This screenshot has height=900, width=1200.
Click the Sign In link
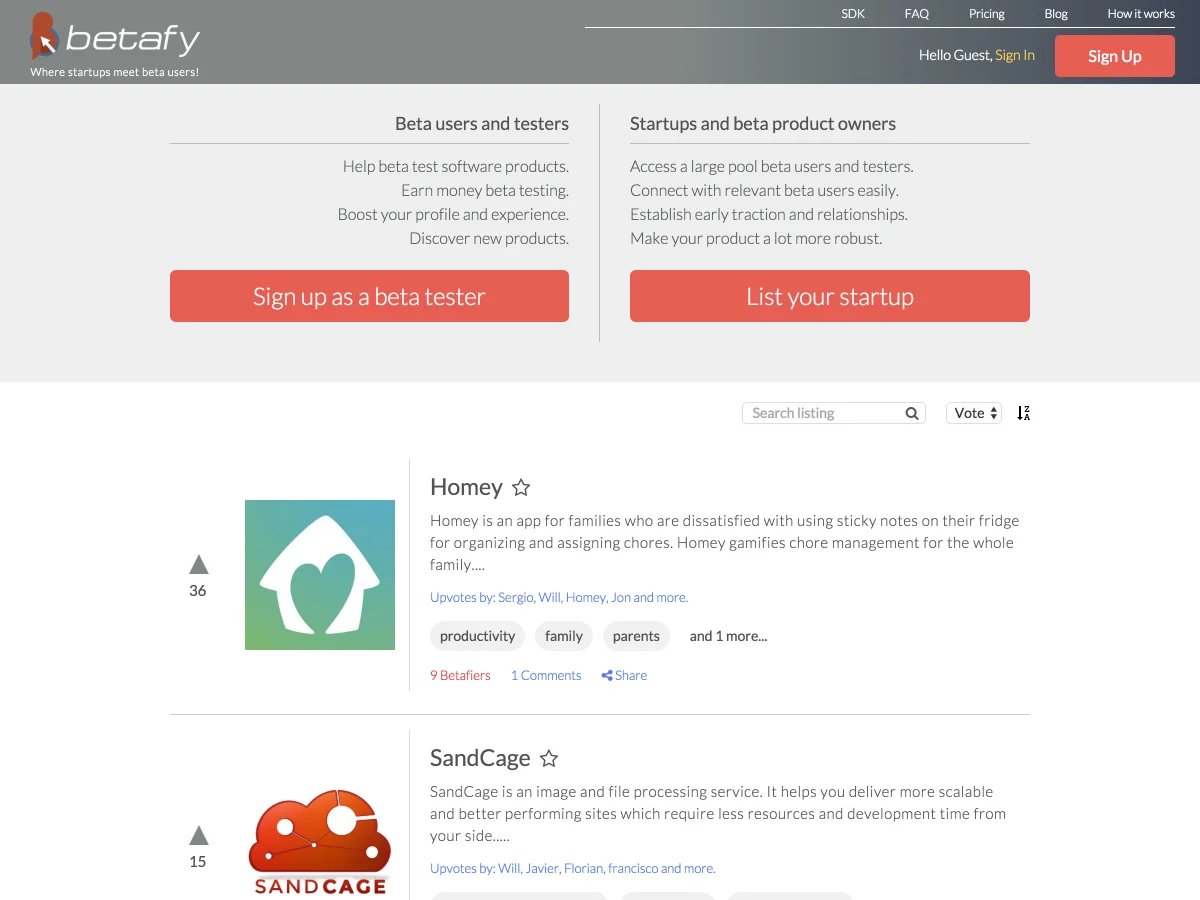pyautogui.click(x=1015, y=55)
